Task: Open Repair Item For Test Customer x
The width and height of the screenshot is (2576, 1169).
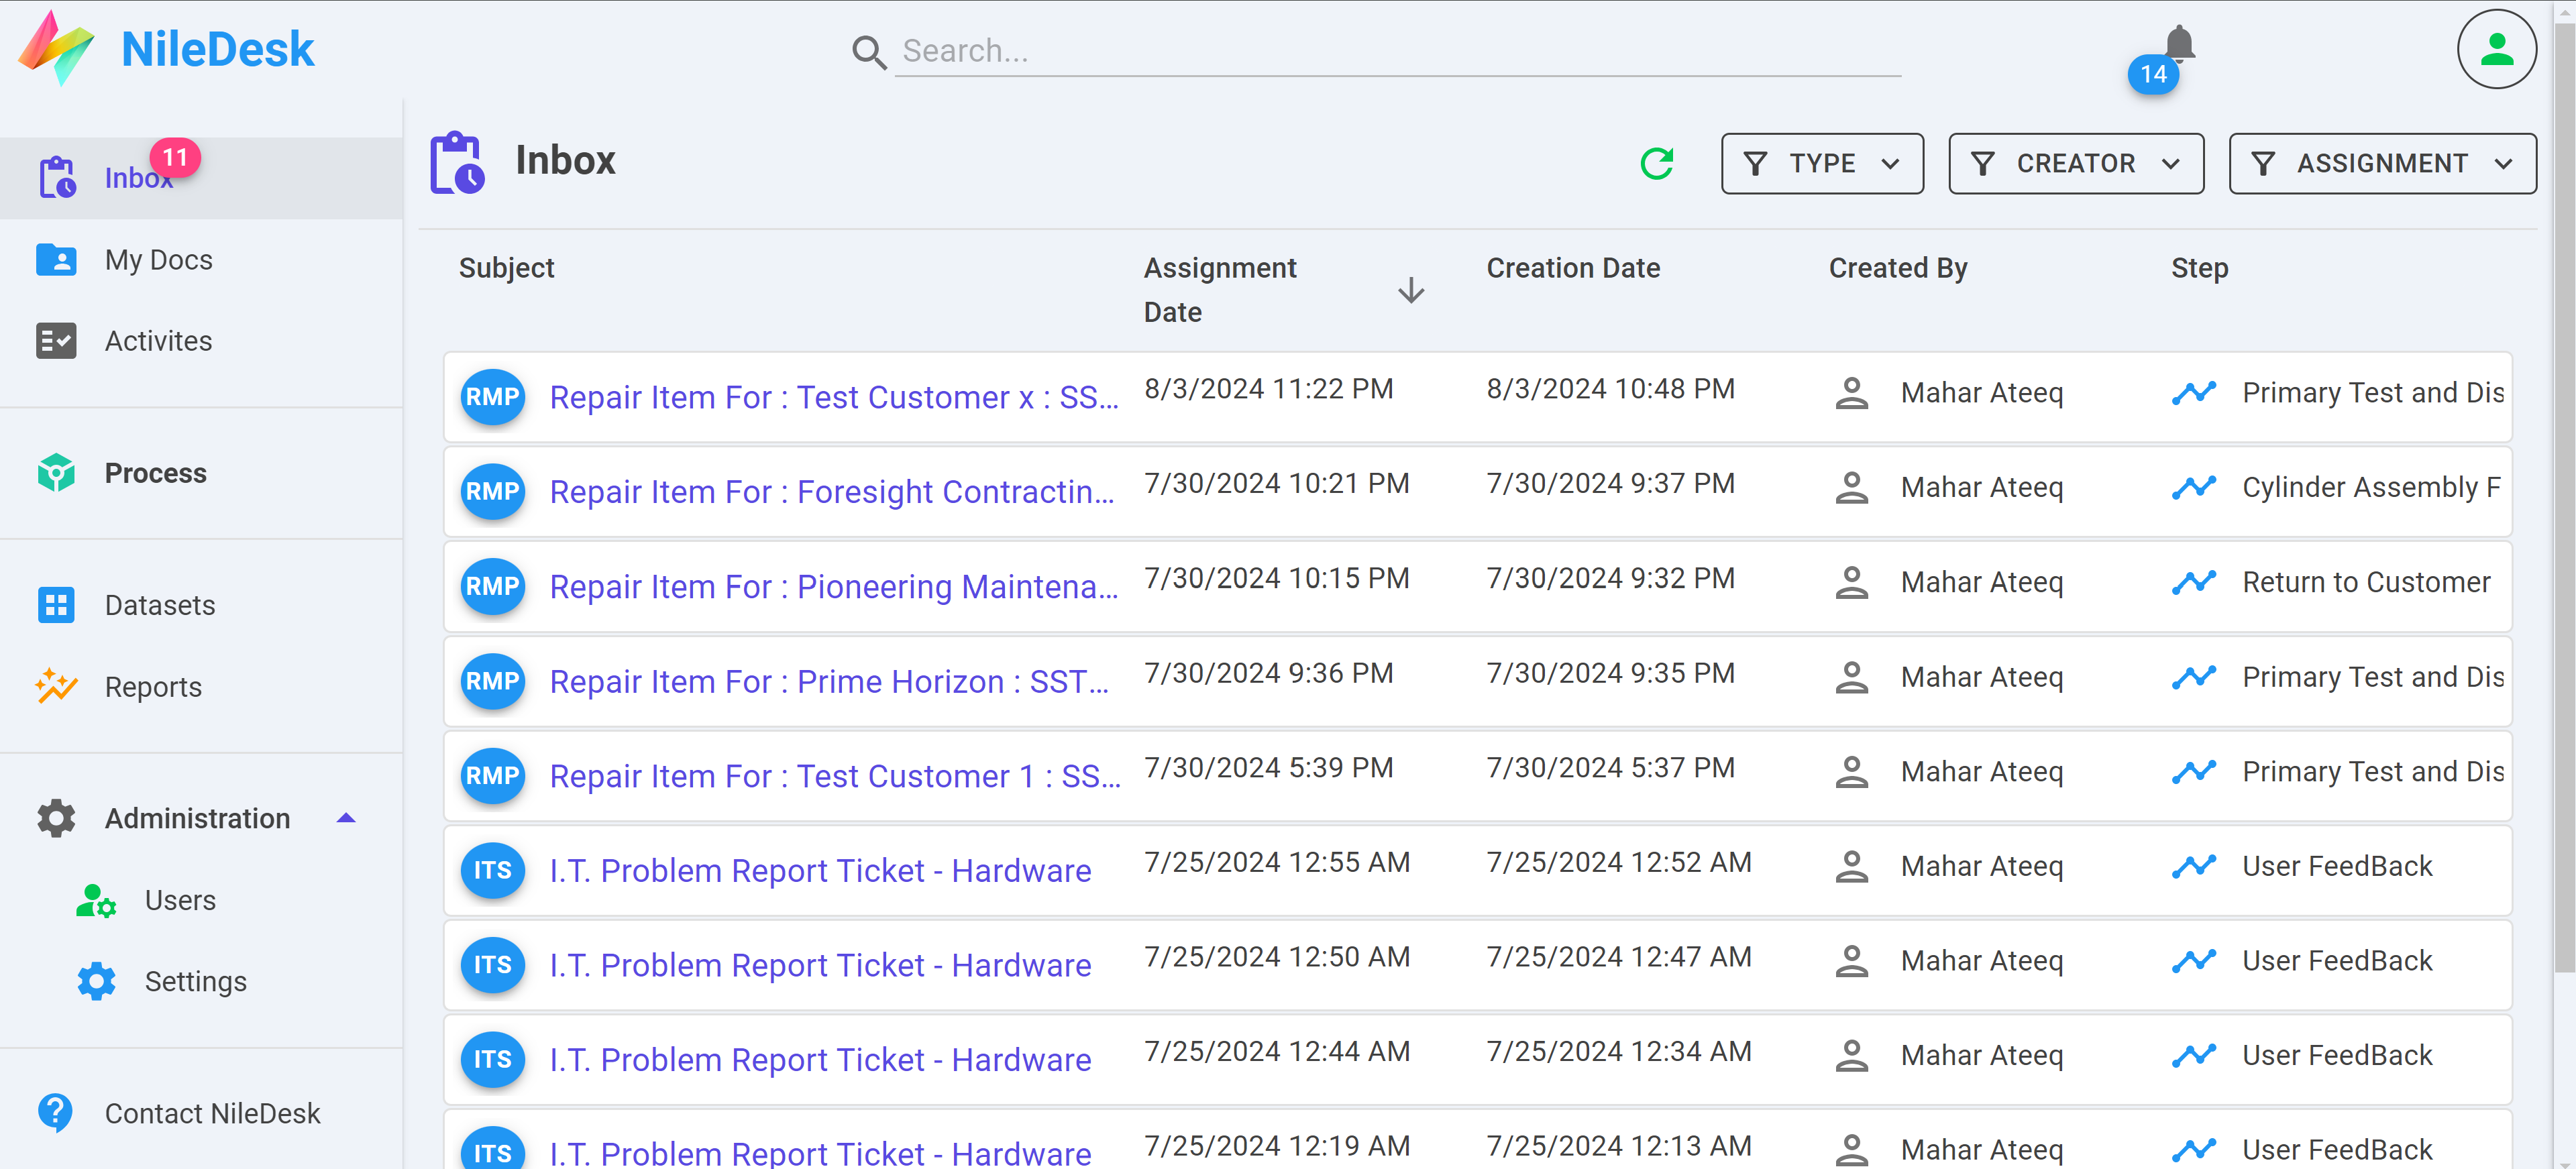Action: pos(834,397)
